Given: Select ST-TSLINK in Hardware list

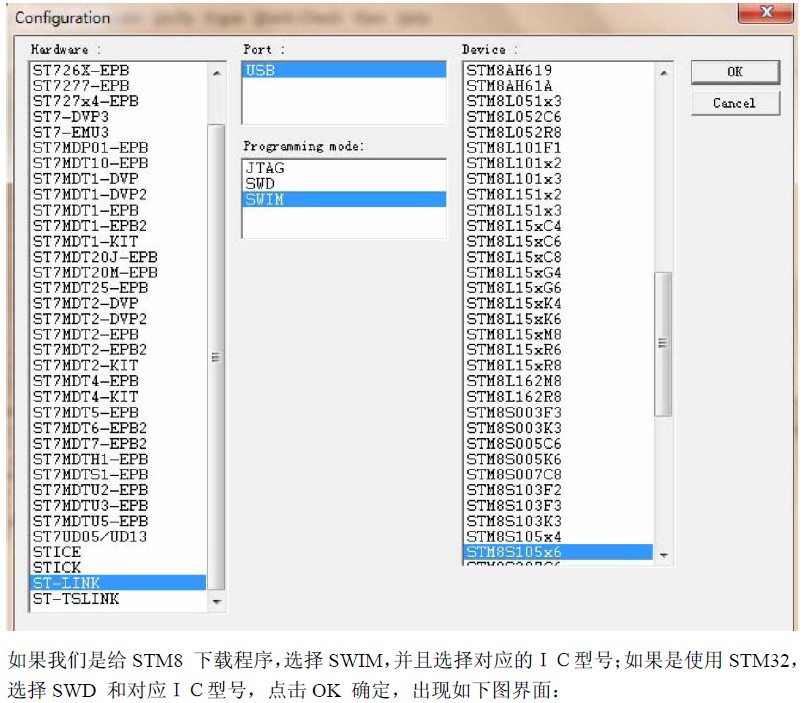Looking at the screenshot, I should (118, 599).
